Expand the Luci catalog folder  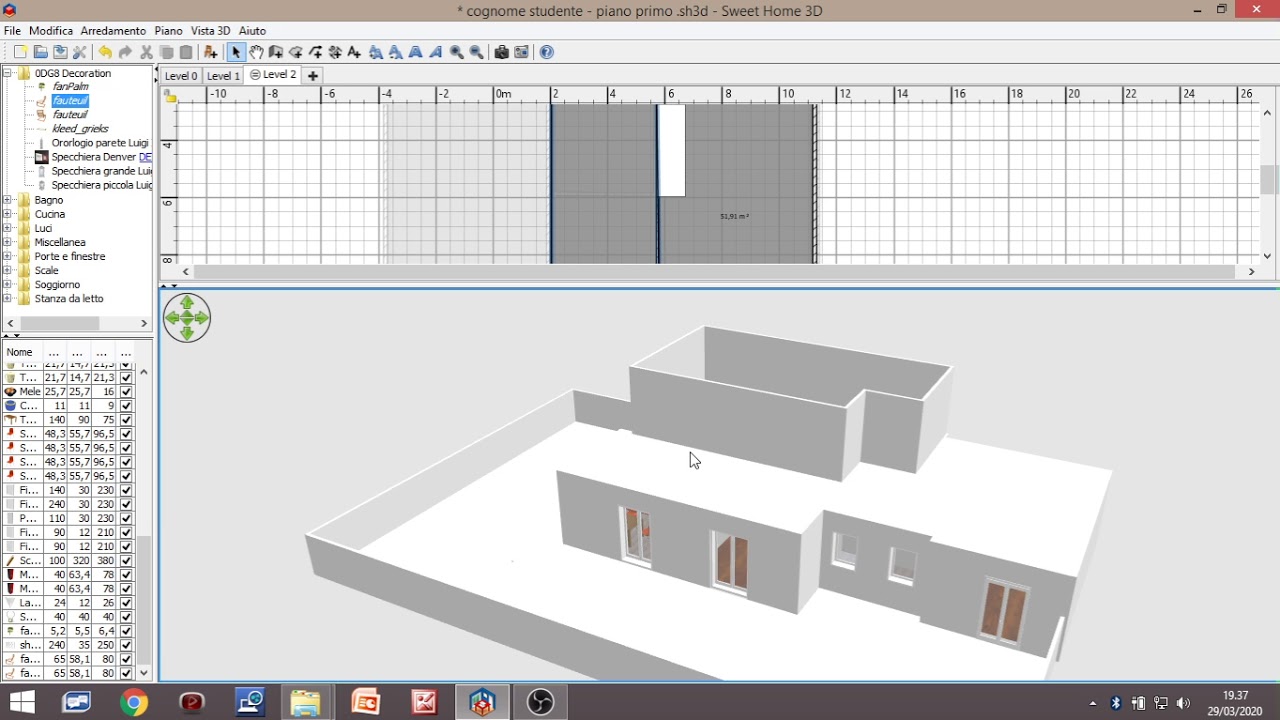point(8,228)
